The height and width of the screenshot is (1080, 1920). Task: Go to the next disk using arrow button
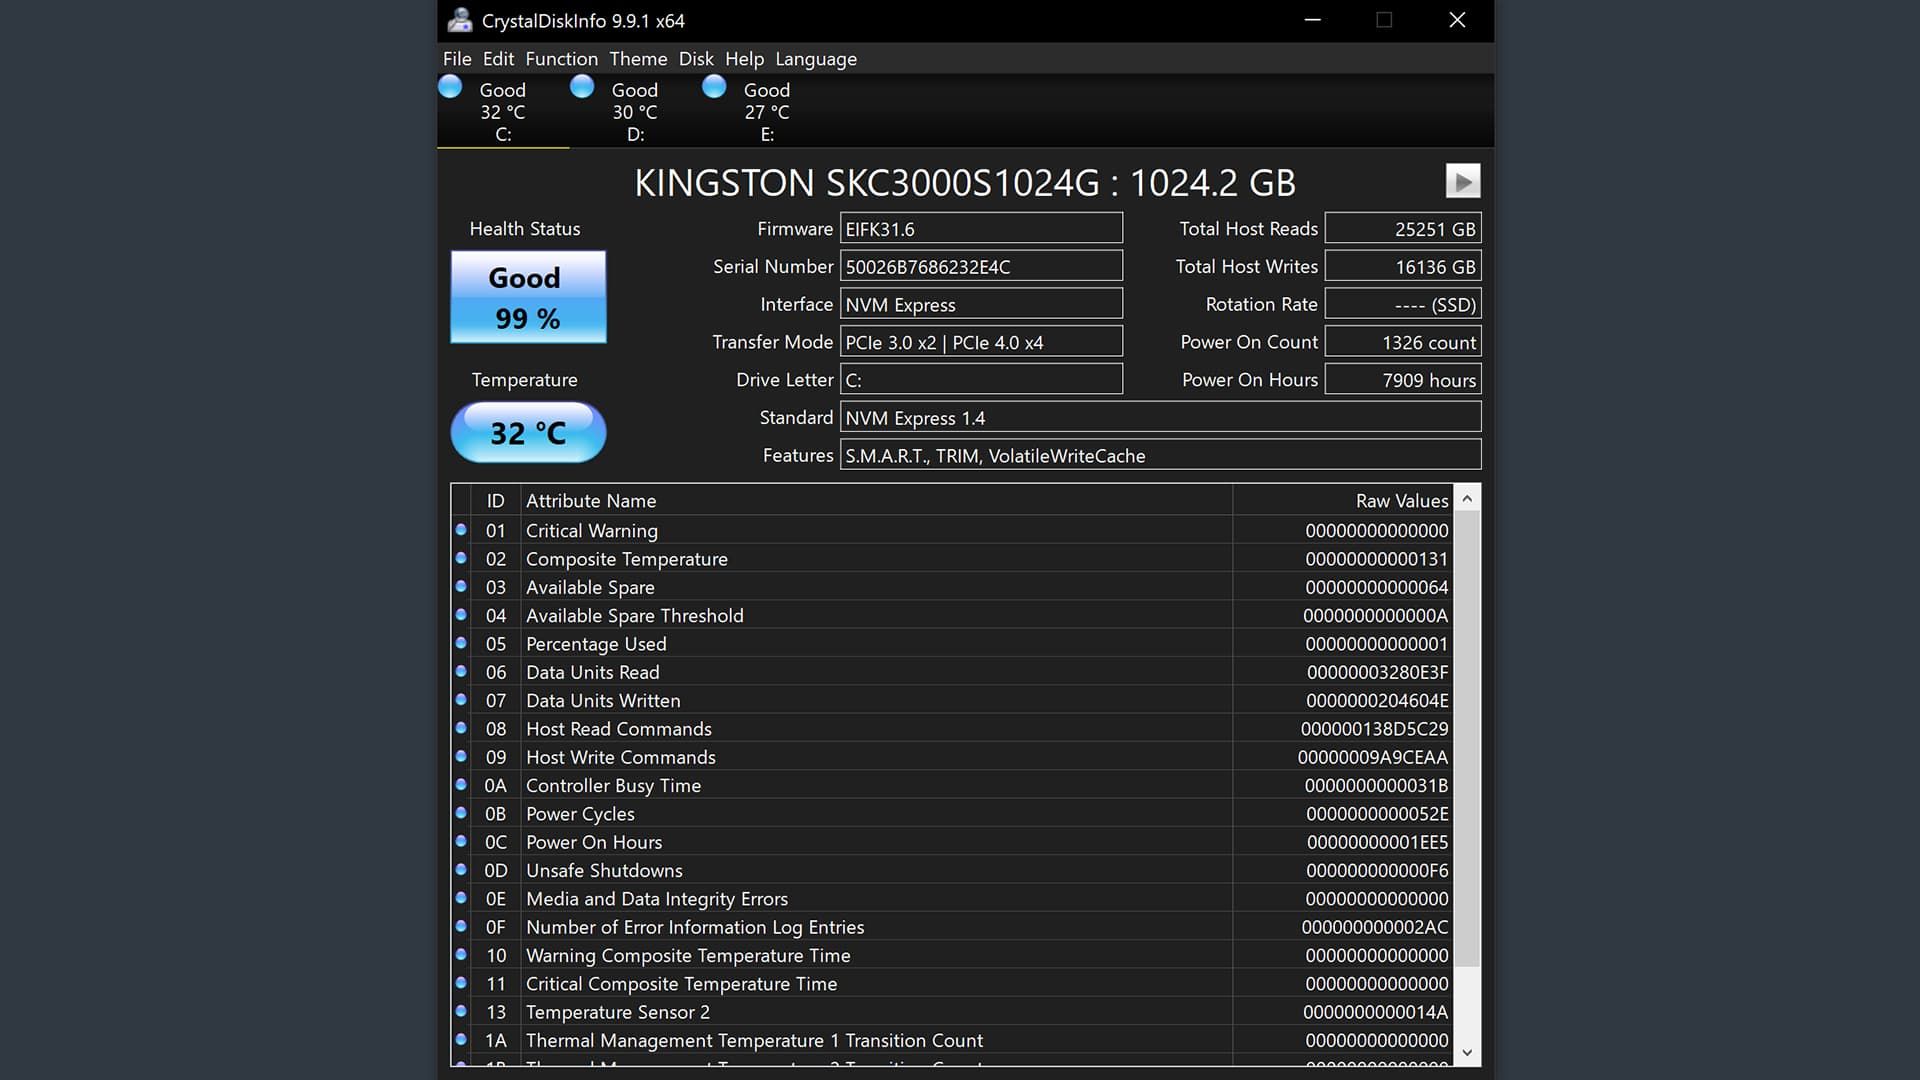(1463, 181)
